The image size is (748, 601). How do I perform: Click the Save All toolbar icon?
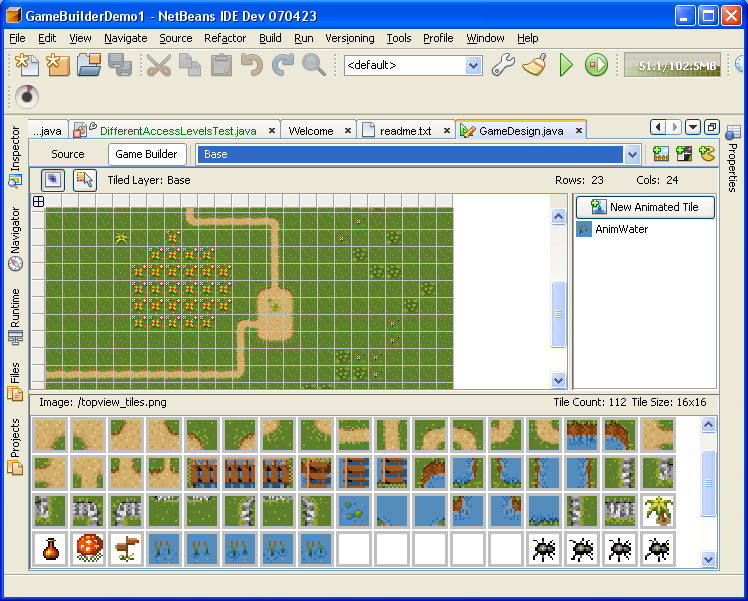[120, 65]
